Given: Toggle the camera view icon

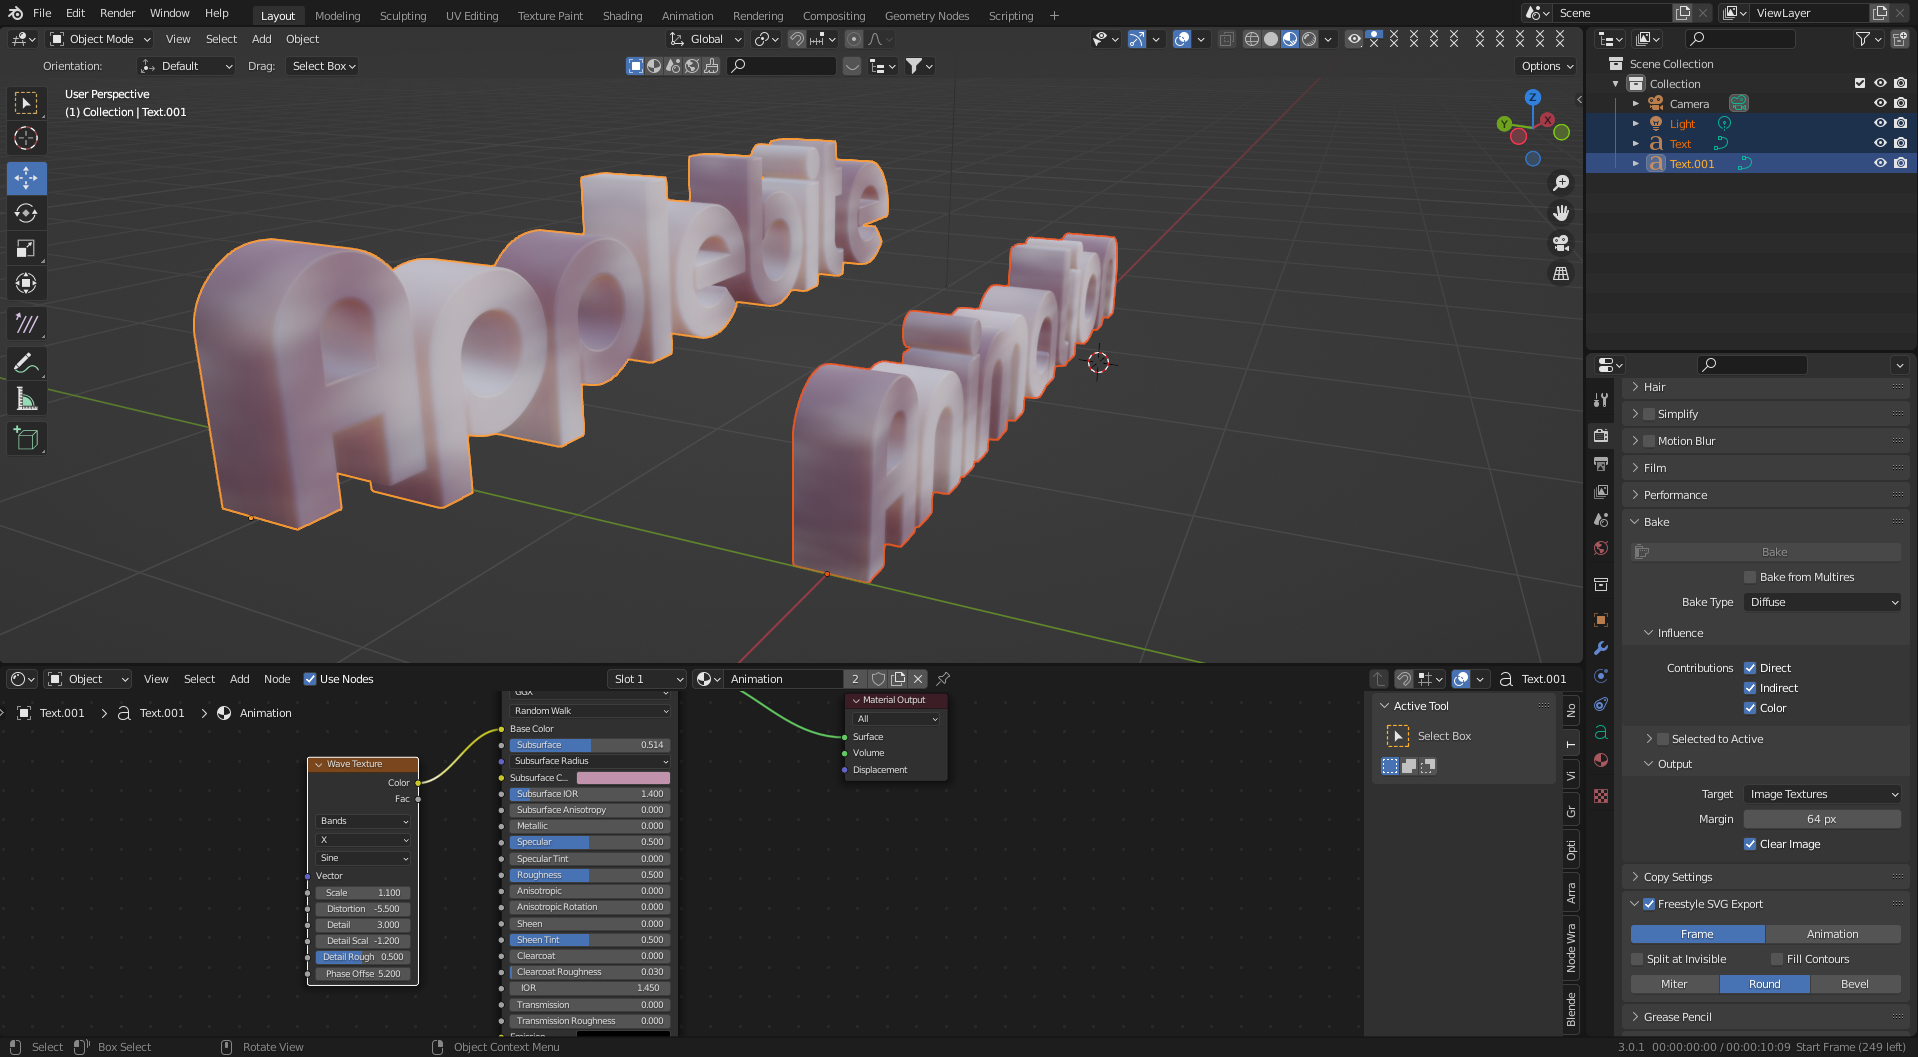Looking at the screenshot, I should pyautogui.click(x=1560, y=243).
